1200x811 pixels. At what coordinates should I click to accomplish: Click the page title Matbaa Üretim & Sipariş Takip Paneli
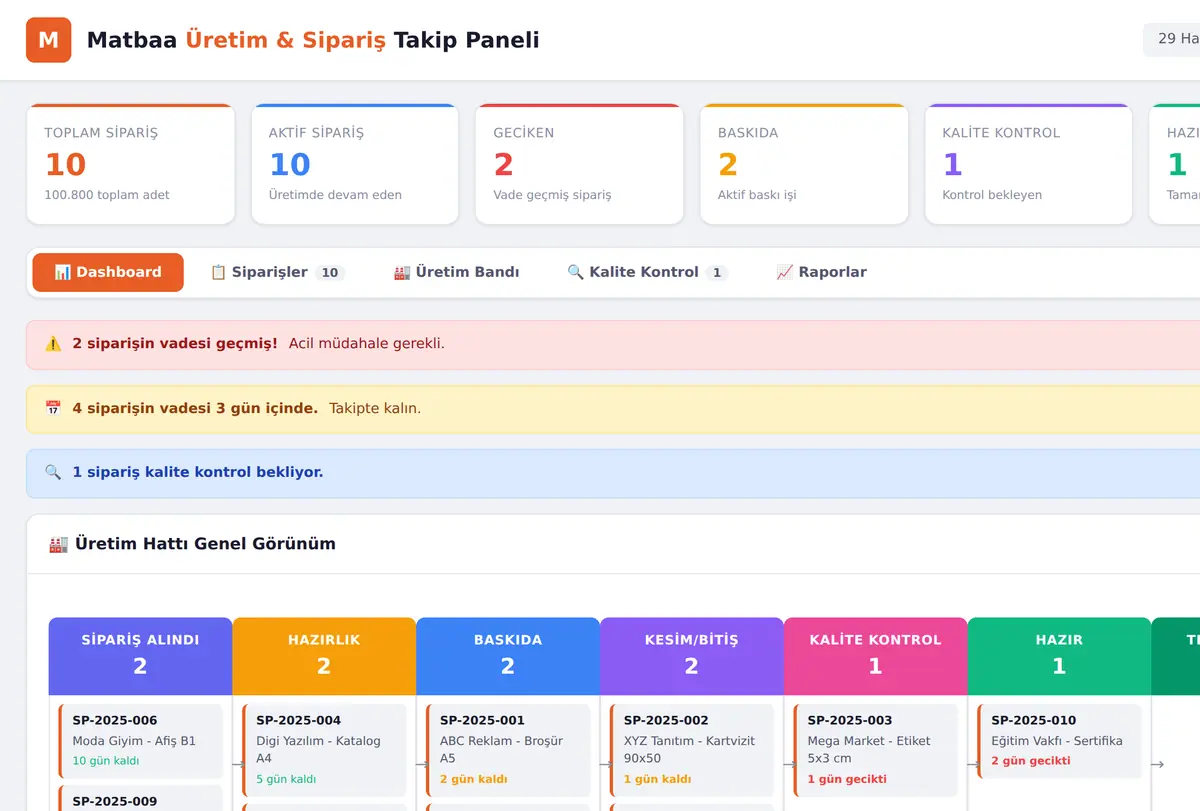point(313,40)
